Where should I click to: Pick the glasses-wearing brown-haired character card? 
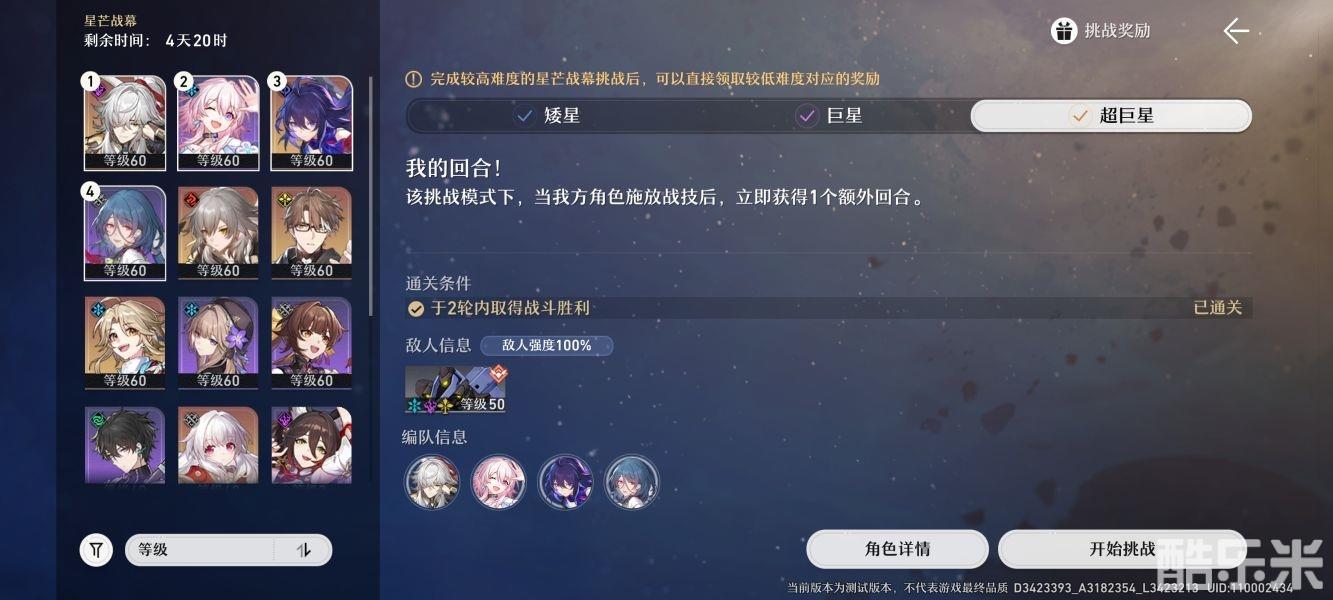tap(311, 233)
